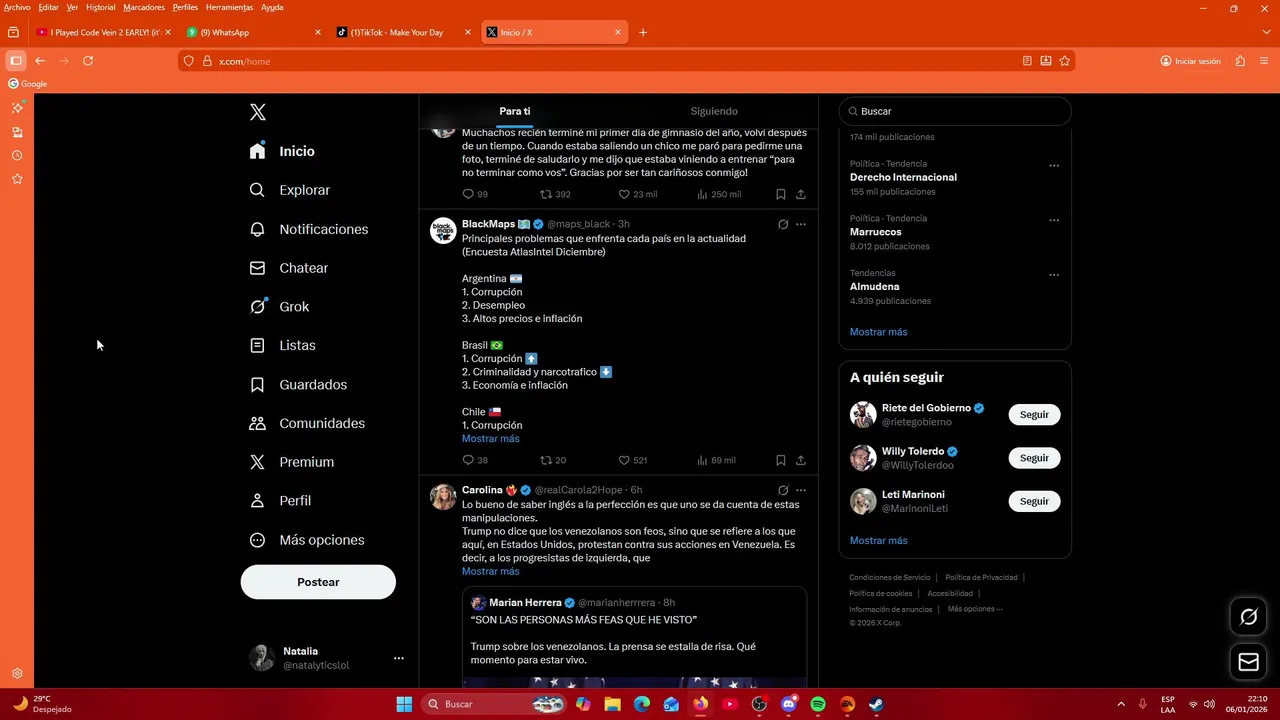
Task: Reply to the gym post with 99 replies
Action: (475, 194)
